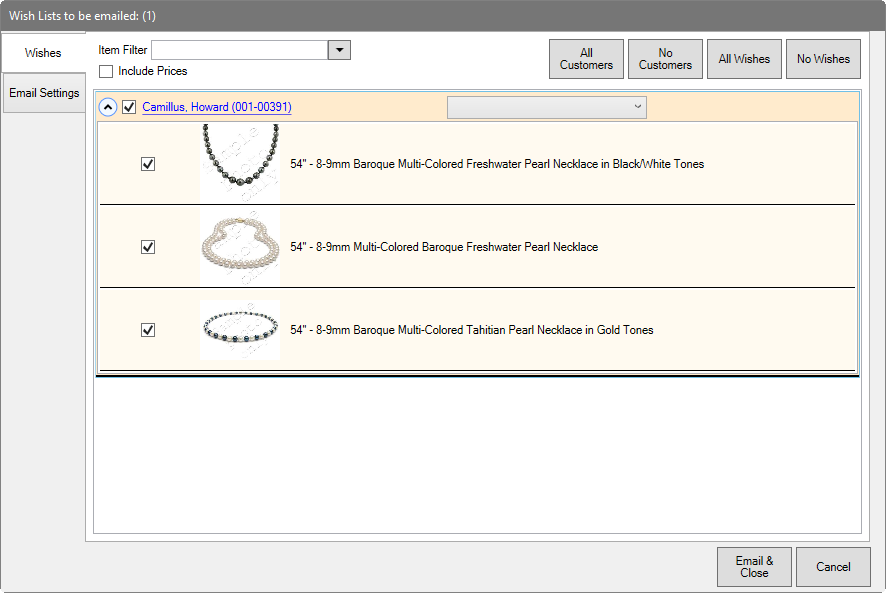
Task: Open the Email Settings tab
Action: (44, 93)
